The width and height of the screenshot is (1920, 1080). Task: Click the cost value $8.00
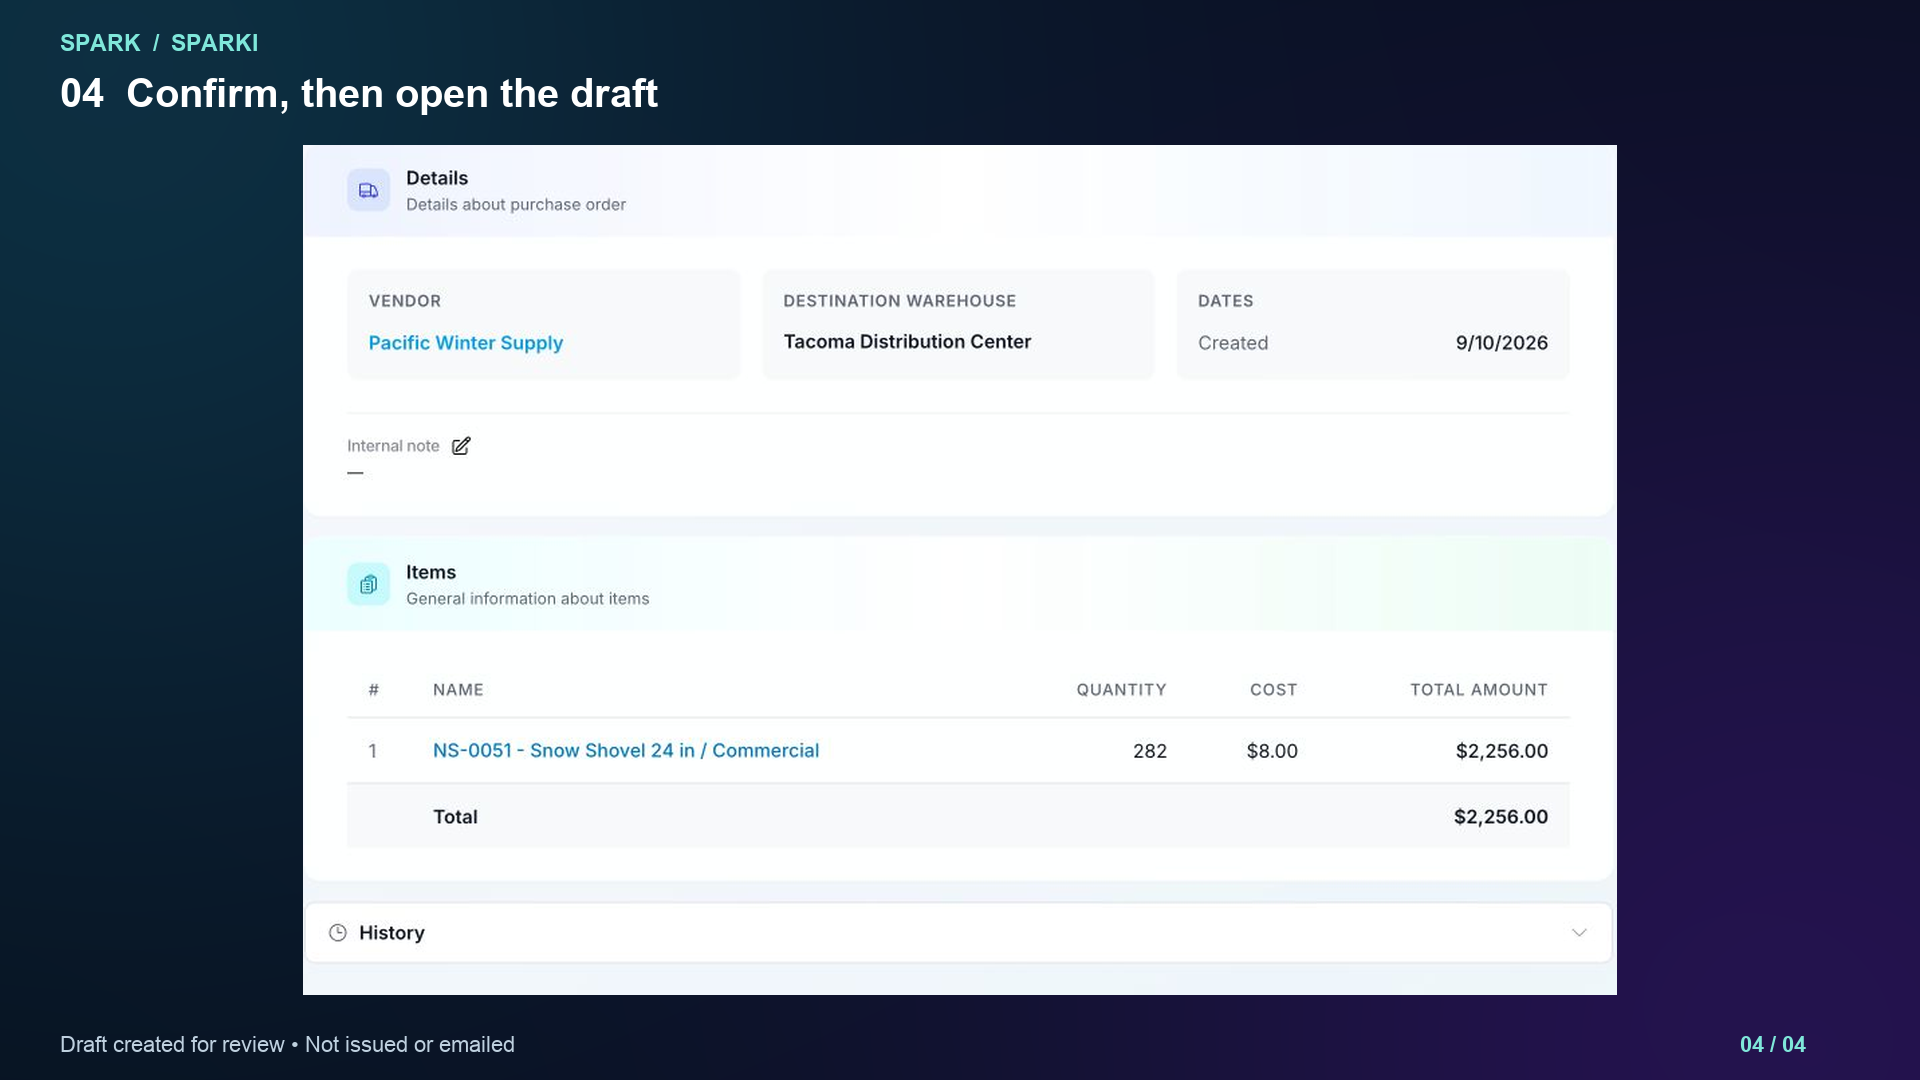[x=1272, y=751]
